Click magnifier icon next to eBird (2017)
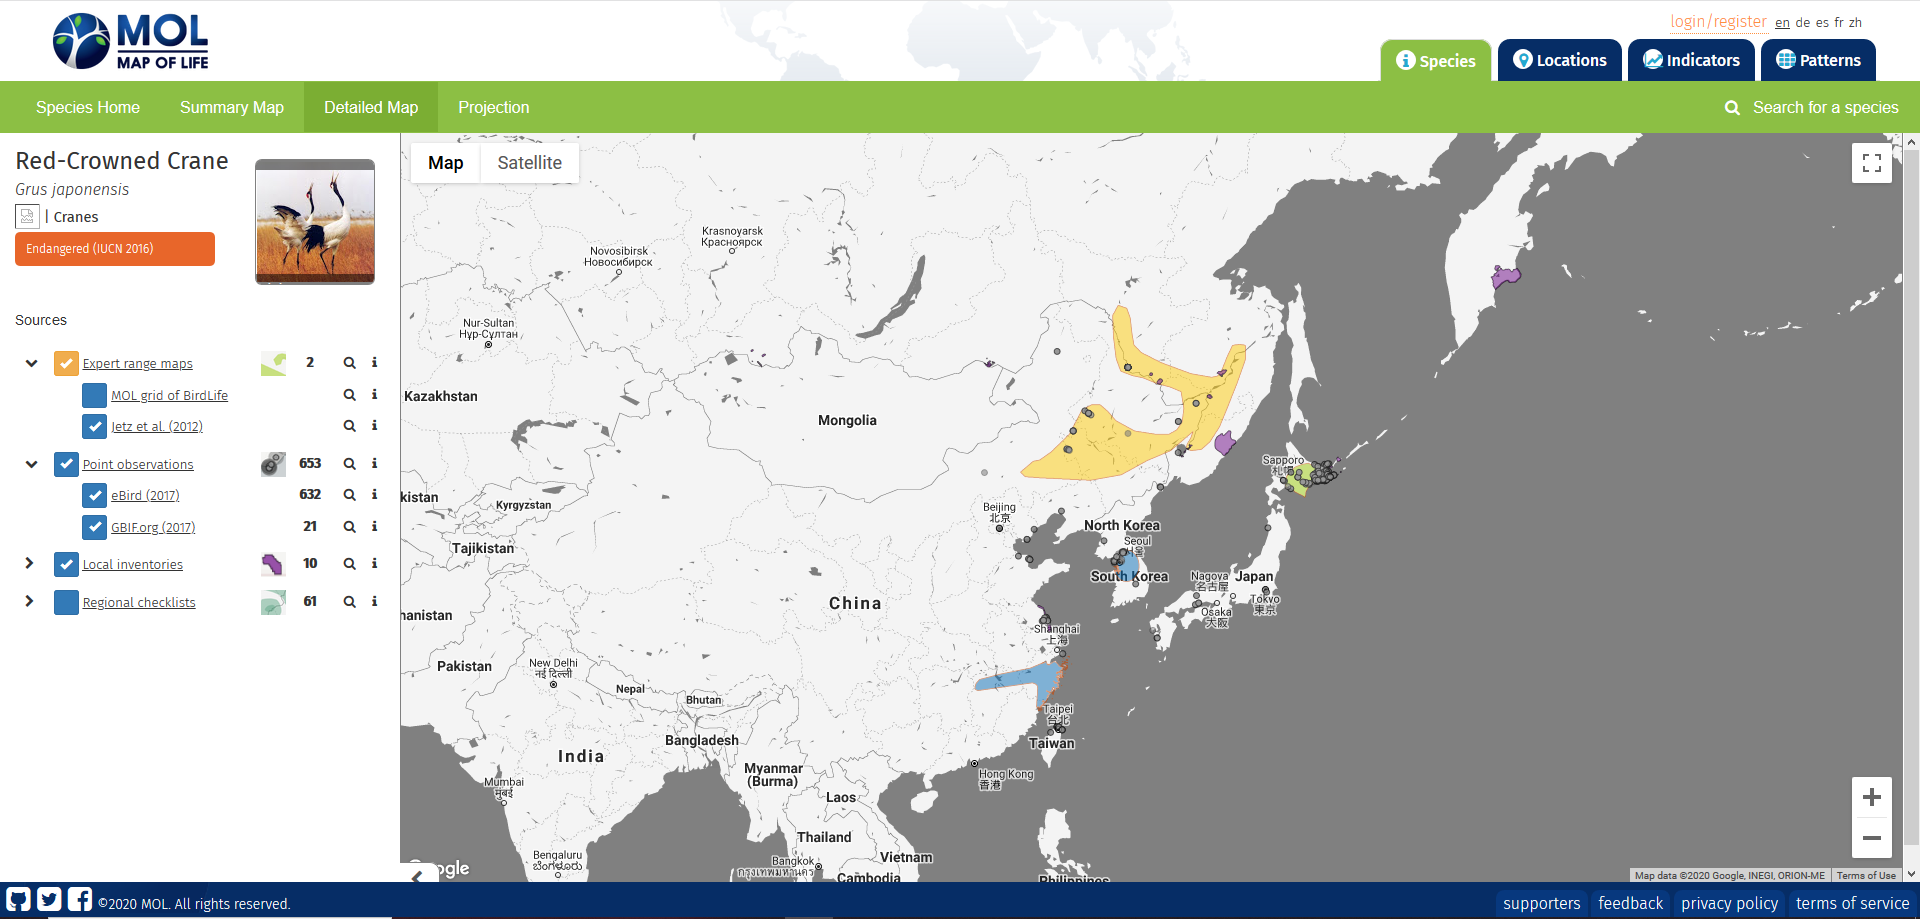1920x919 pixels. coord(350,495)
